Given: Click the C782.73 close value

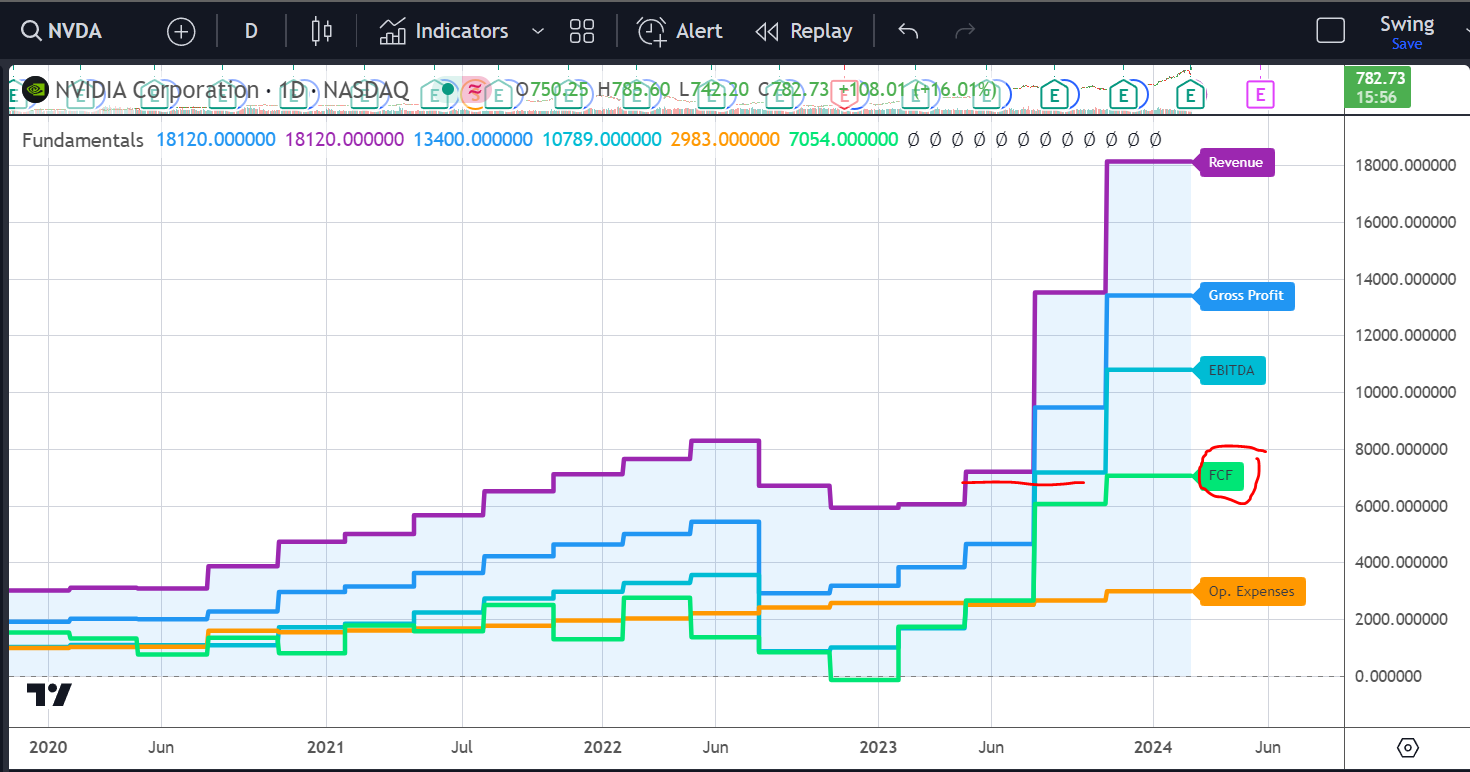Looking at the screenshot, I should coord(793,90).
